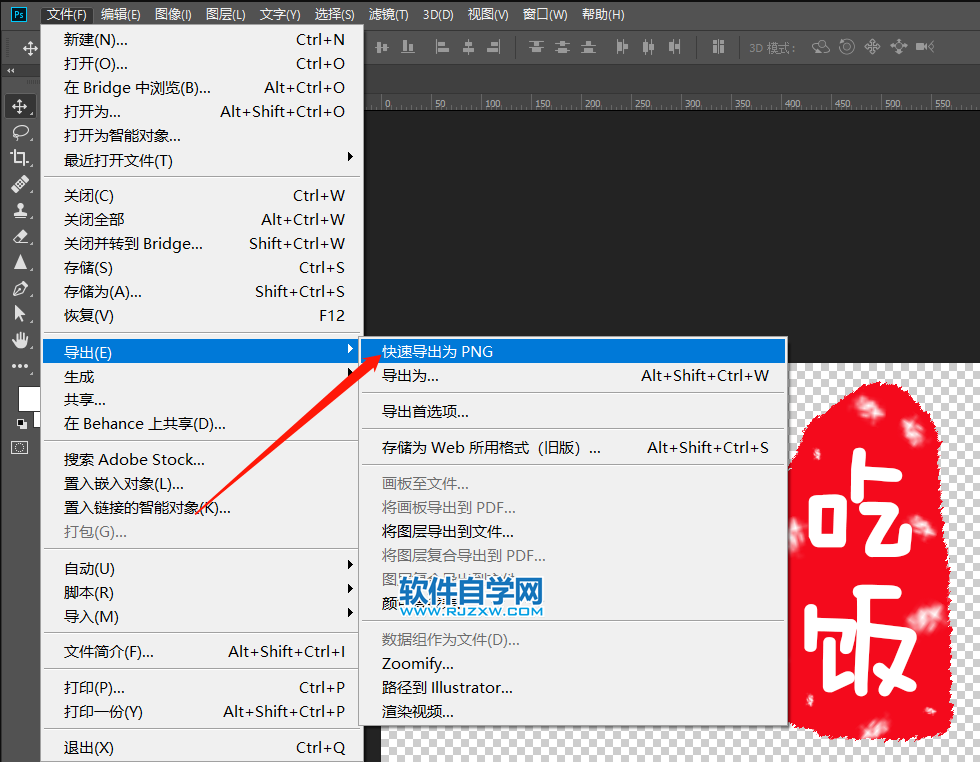Click the Ps application logo icon
This screenshot has height=762, width=980.
point(19,14)
